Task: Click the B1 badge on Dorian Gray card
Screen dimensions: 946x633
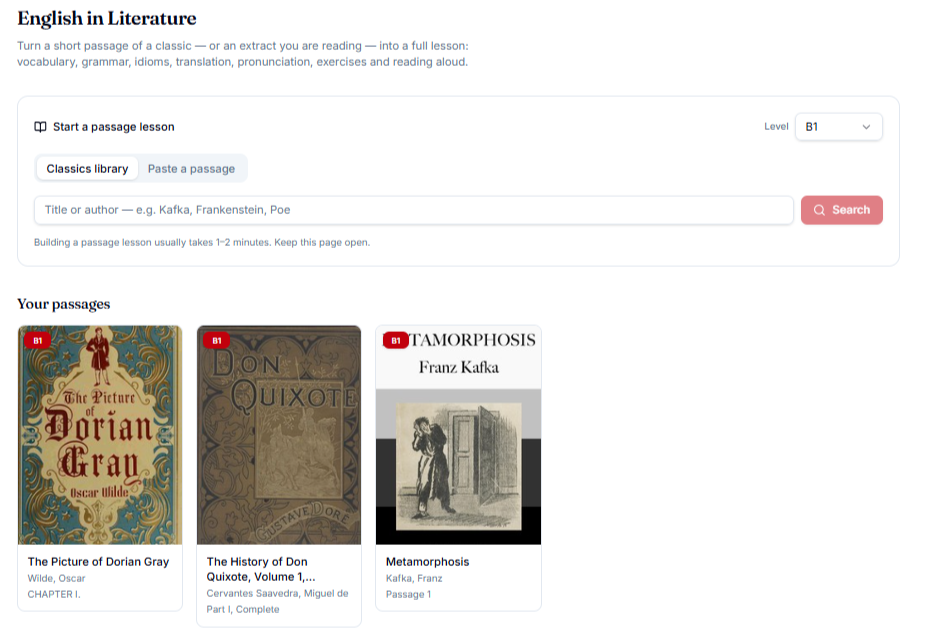Action: click(x=37, y=341)
